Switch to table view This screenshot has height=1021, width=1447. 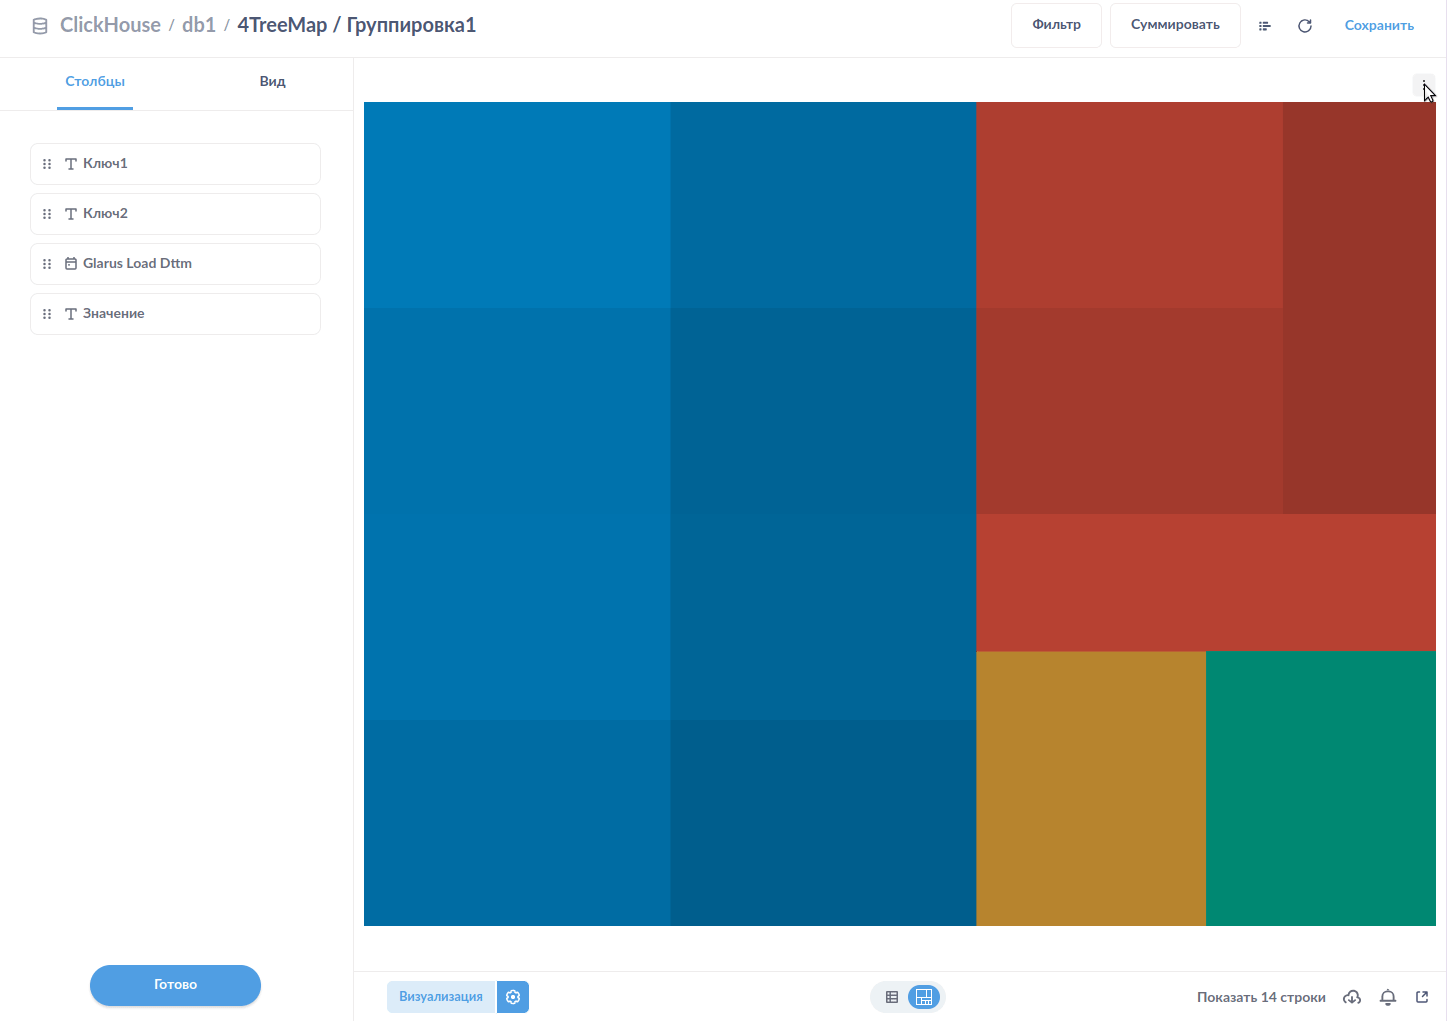click(x=891, y=997)
